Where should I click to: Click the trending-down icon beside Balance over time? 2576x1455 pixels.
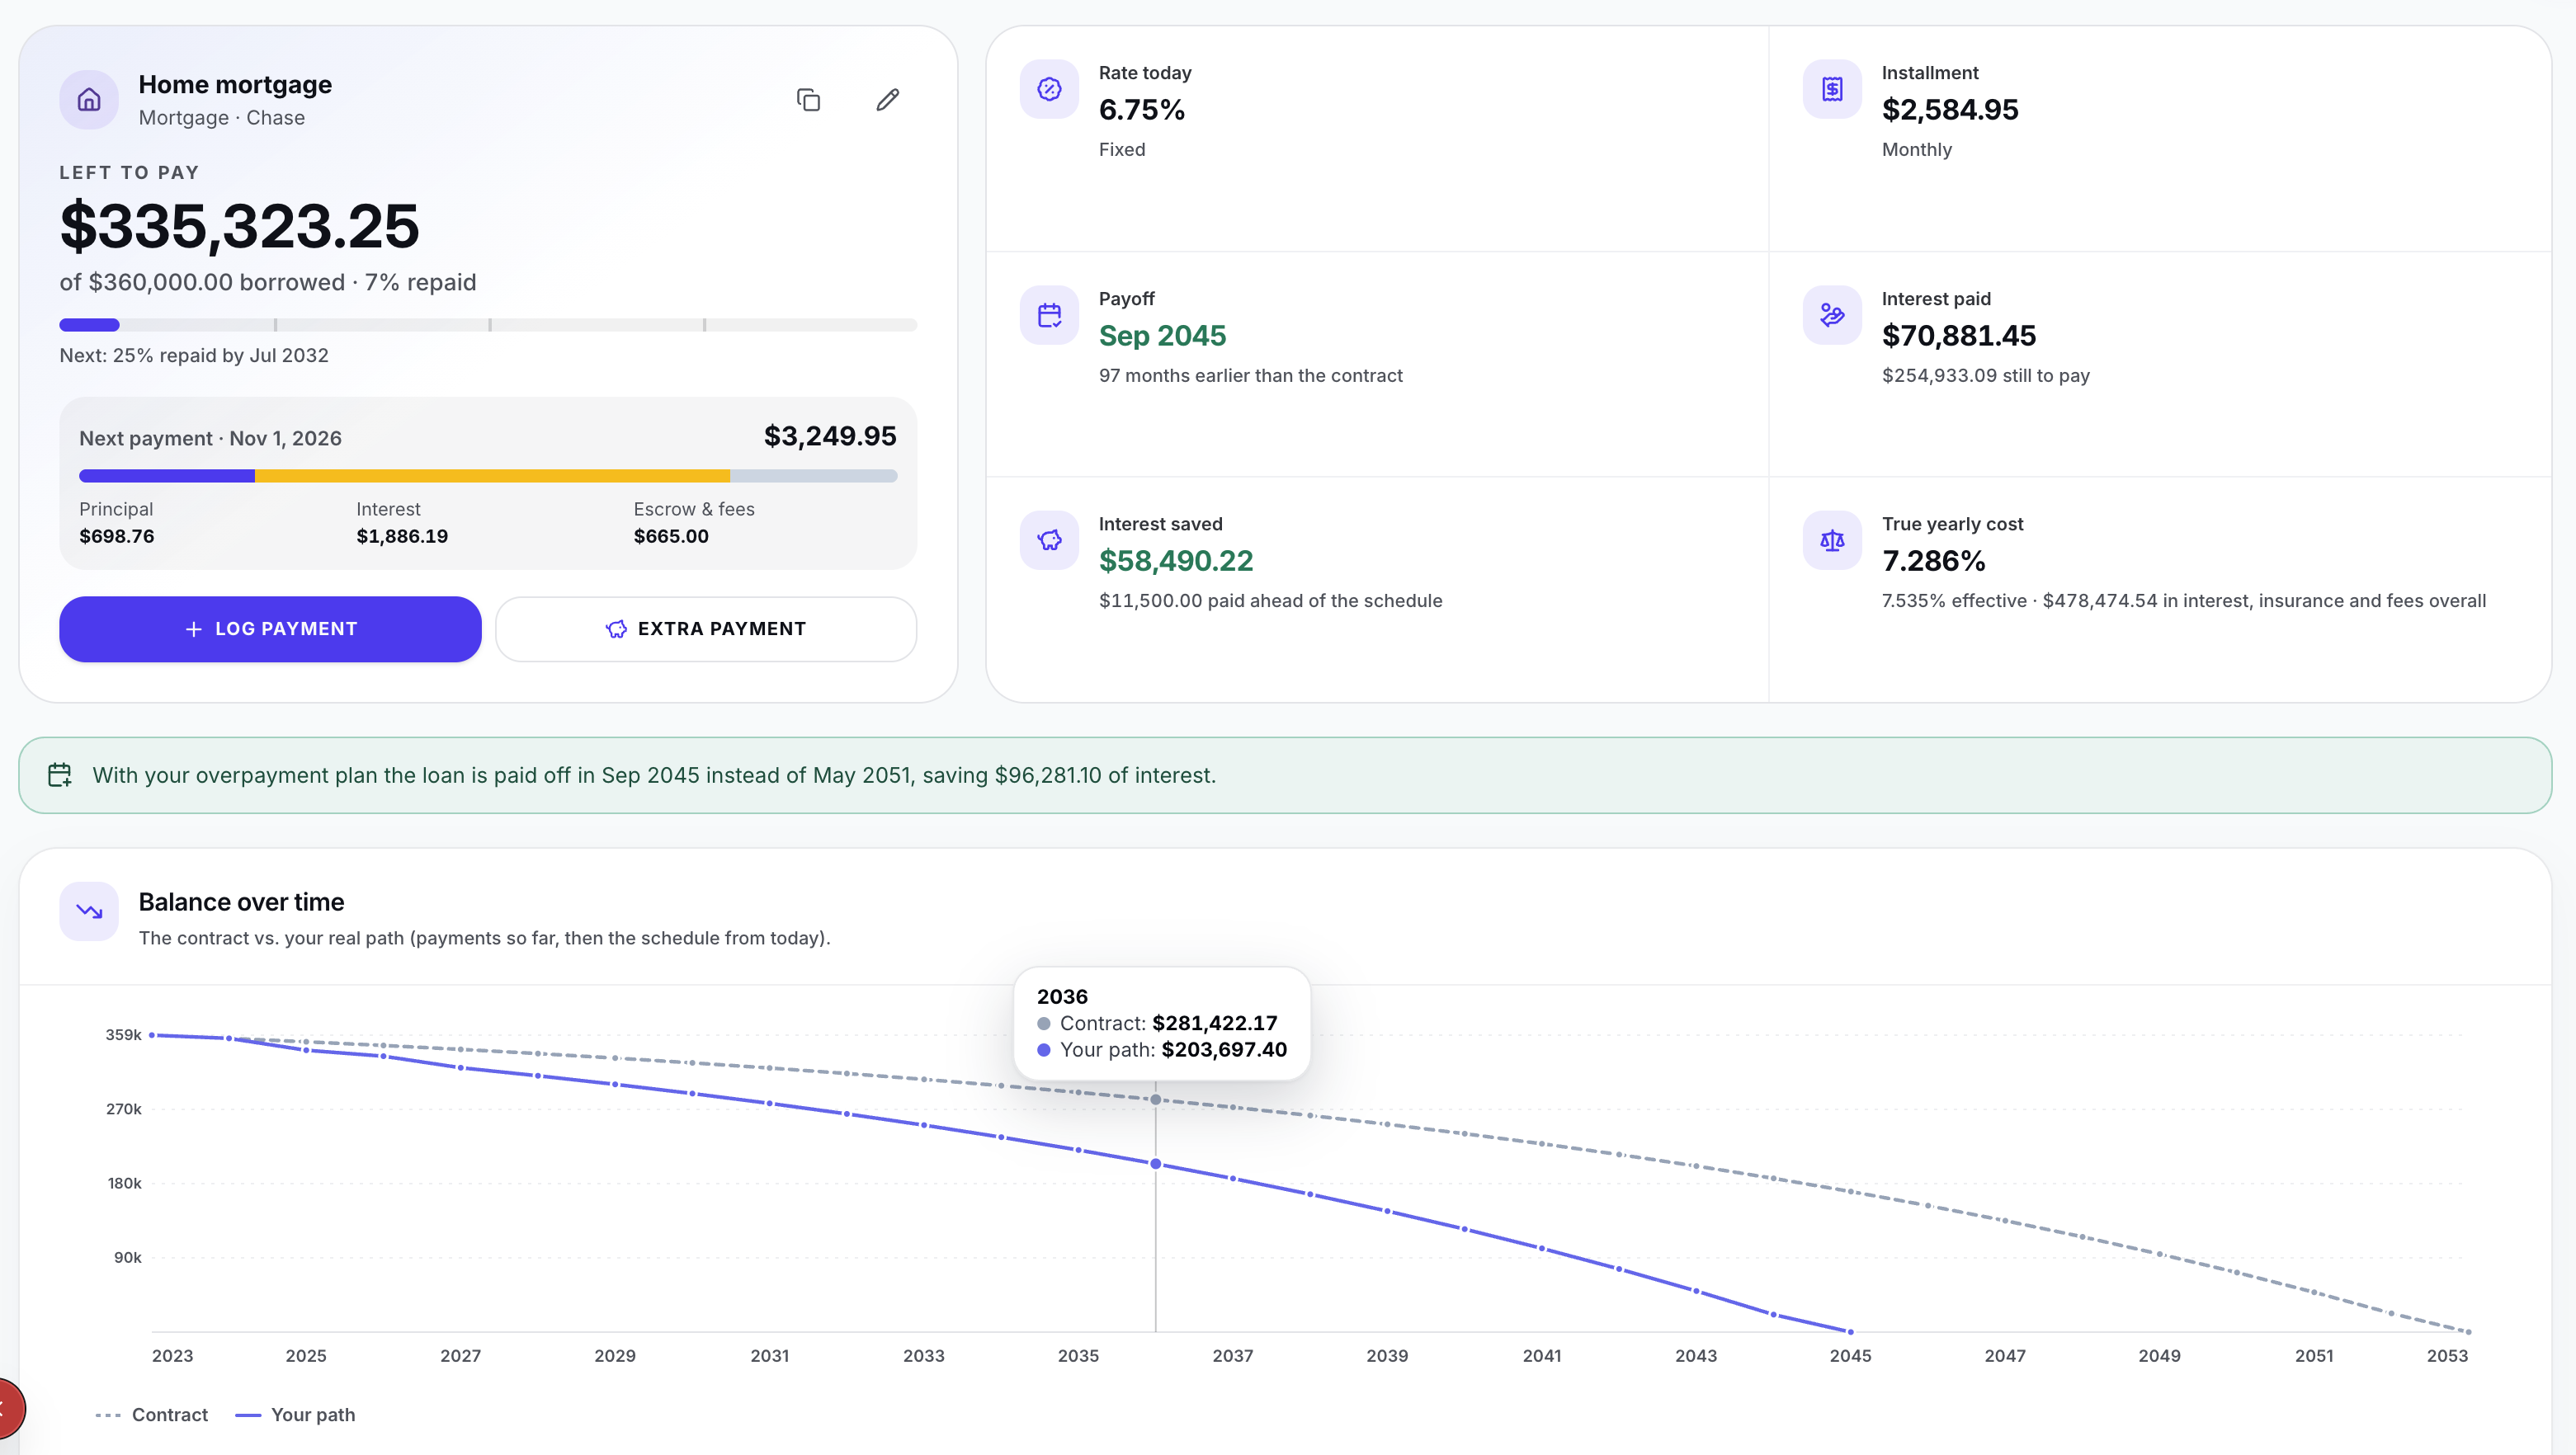coord(89,911)
